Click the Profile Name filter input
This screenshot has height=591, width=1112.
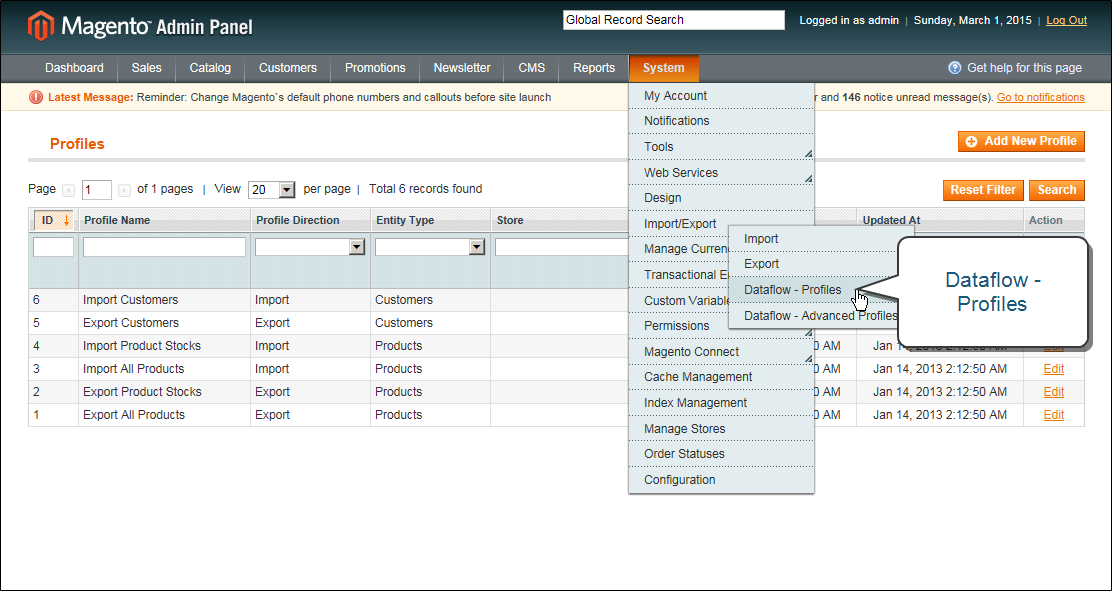coord(165,247)
